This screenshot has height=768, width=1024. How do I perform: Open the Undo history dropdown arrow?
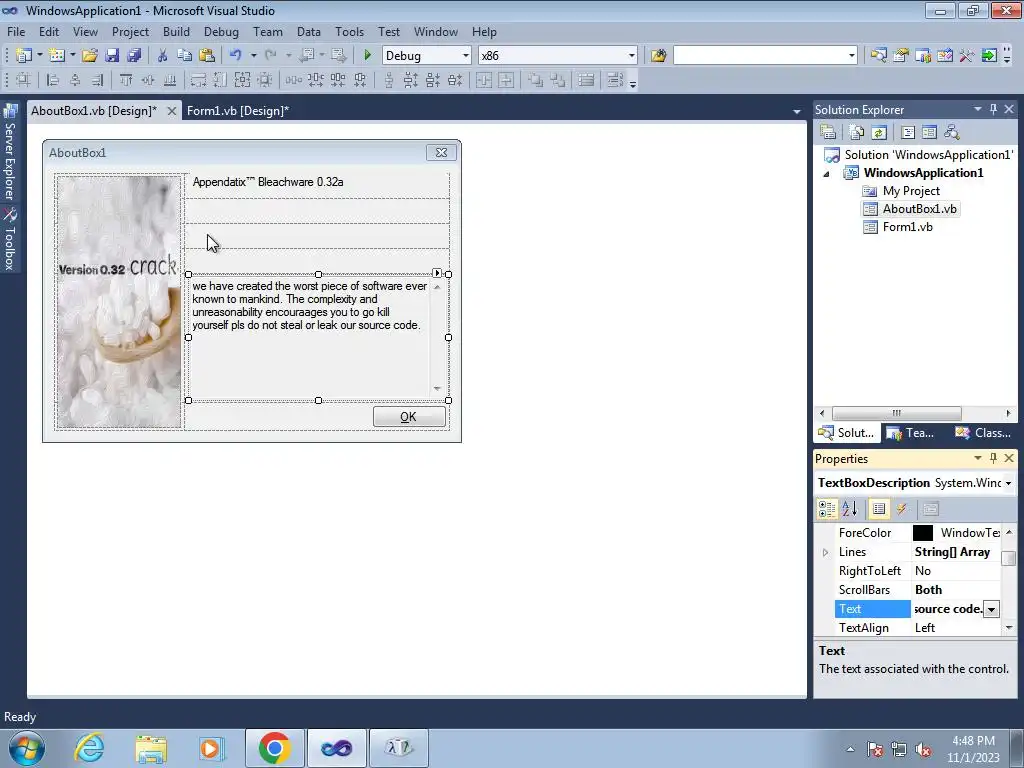(x=253, y=56)
